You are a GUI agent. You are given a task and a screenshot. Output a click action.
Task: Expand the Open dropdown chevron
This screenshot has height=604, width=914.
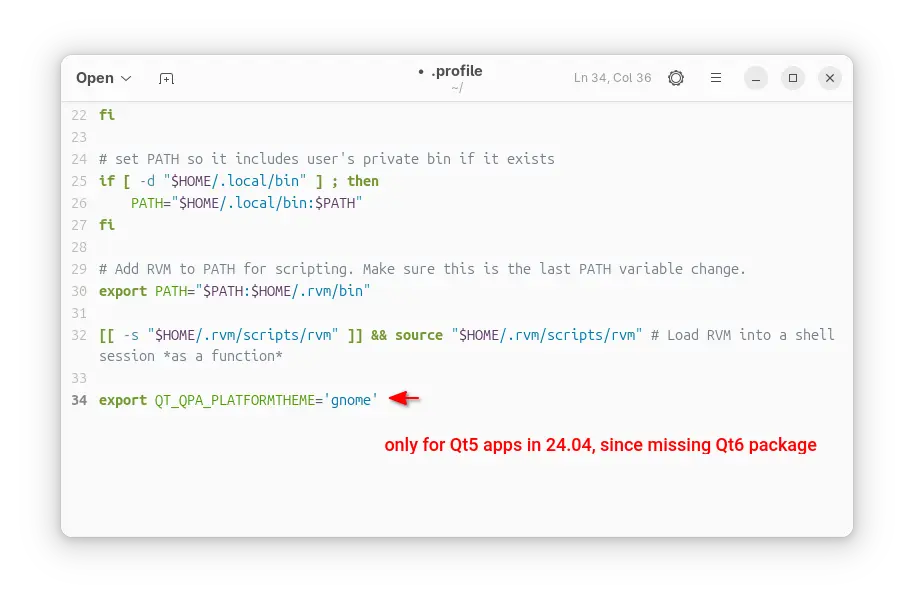(x=126, y=78)
